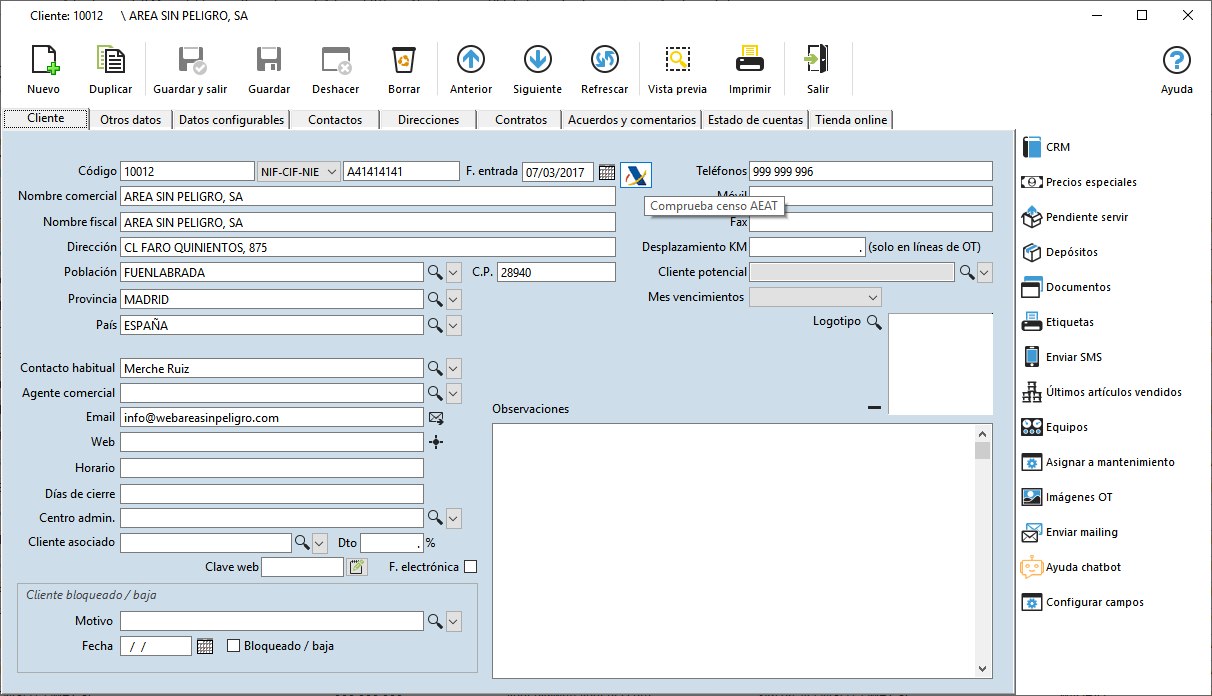Viewport: 1212px width, 696px height.
Task: Focus the Observaciones text area
Action: point(733,550)
